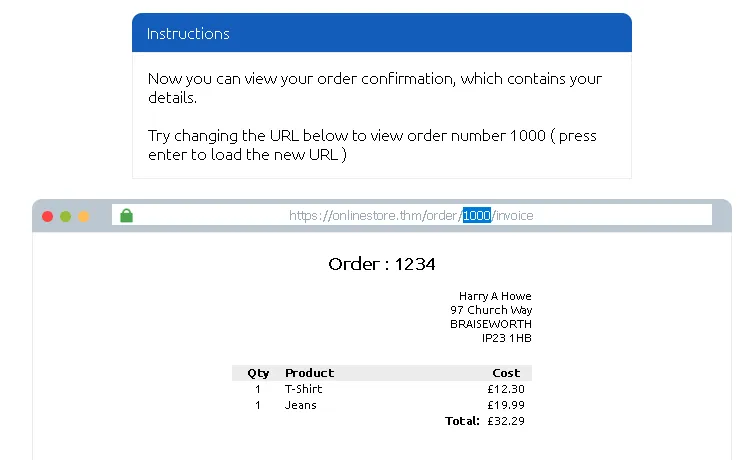The height and width of the screenshot is (460, 747).
Task: Click the red dot window button
Action: [48, 216]
